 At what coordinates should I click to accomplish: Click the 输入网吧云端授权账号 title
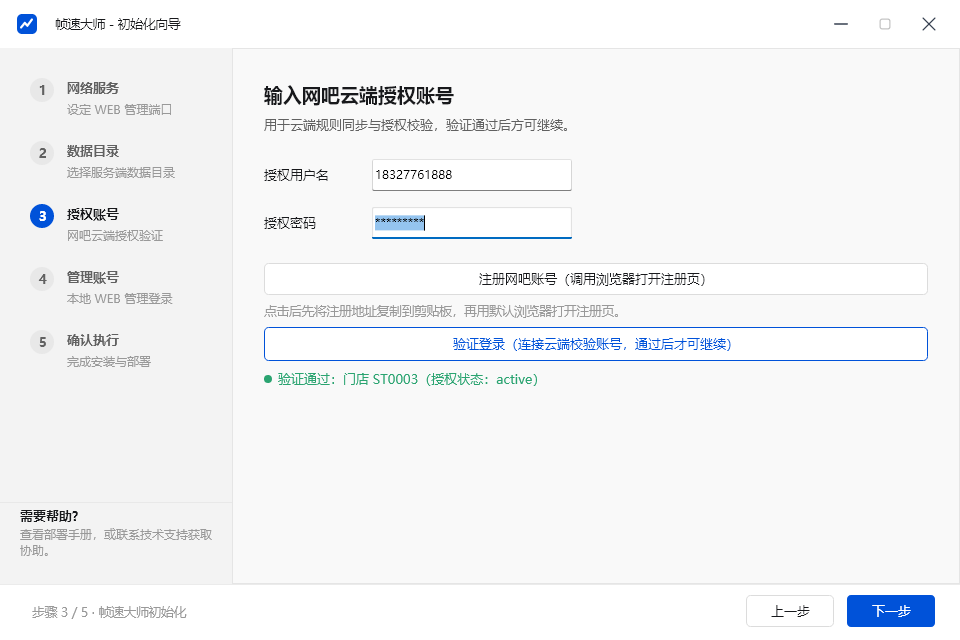coord(358,96)
